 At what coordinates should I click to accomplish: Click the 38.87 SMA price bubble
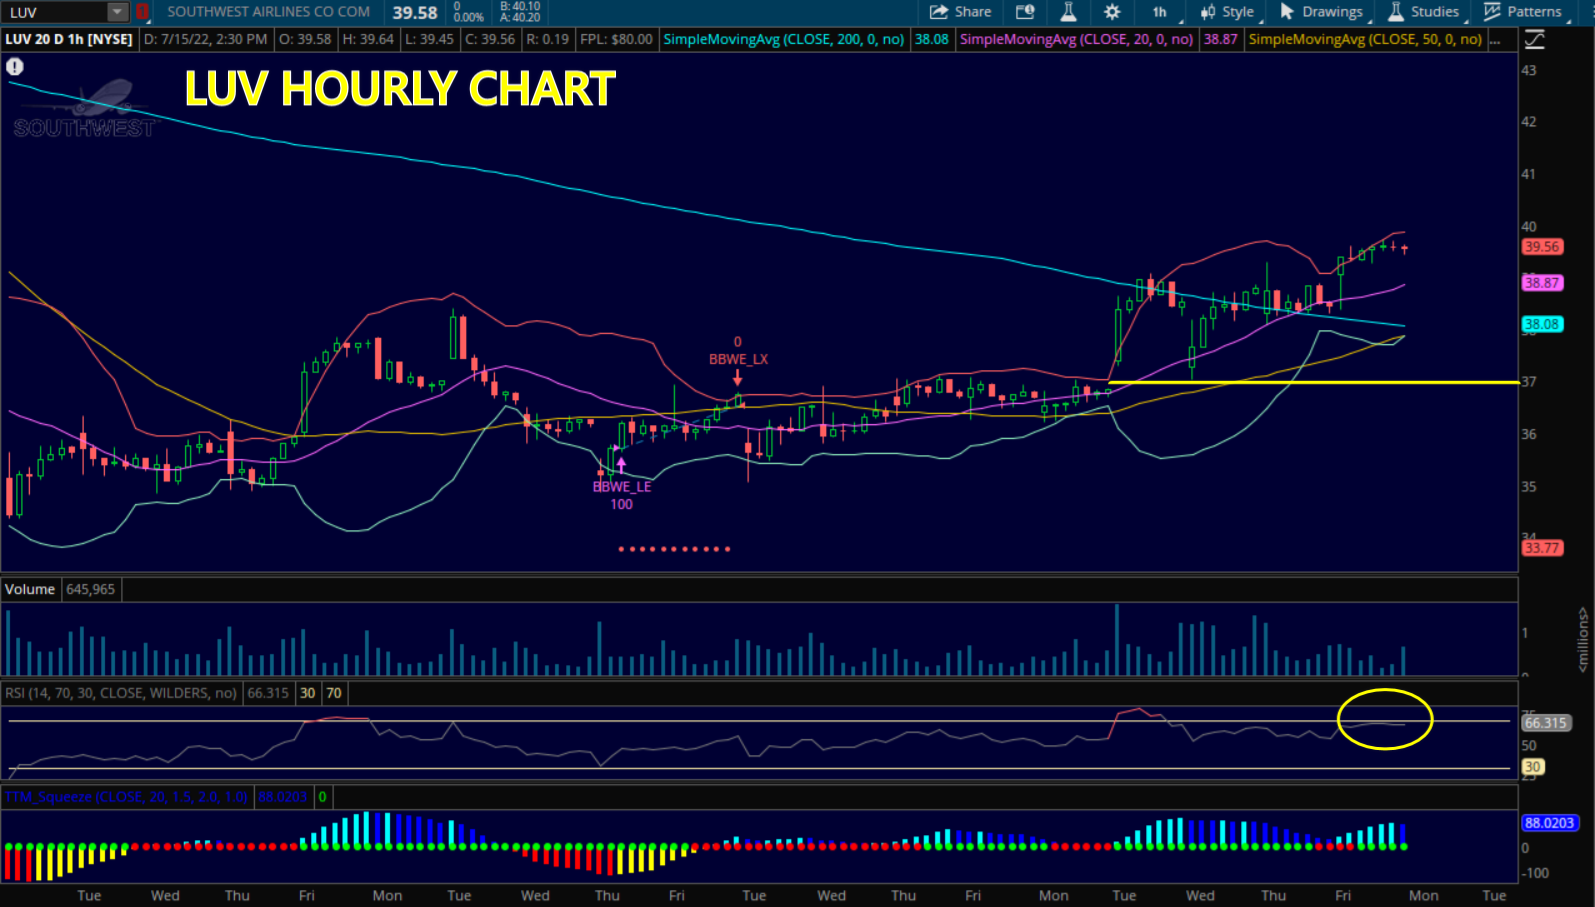point(1542,283)
